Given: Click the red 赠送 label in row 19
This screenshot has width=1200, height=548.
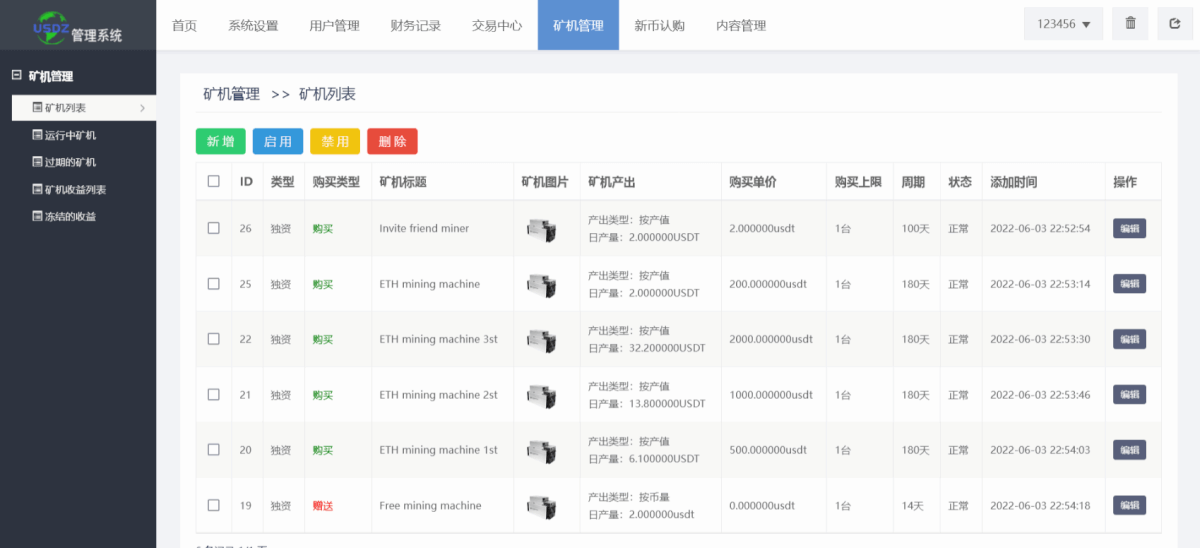Looking at the screenshot, I should pos(323,505).
